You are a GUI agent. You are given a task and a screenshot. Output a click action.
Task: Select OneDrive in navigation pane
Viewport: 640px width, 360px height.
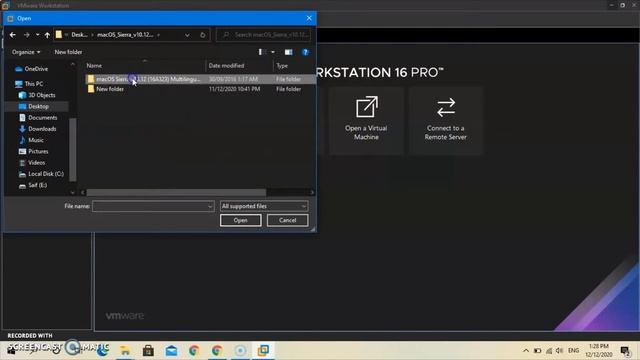32,69
